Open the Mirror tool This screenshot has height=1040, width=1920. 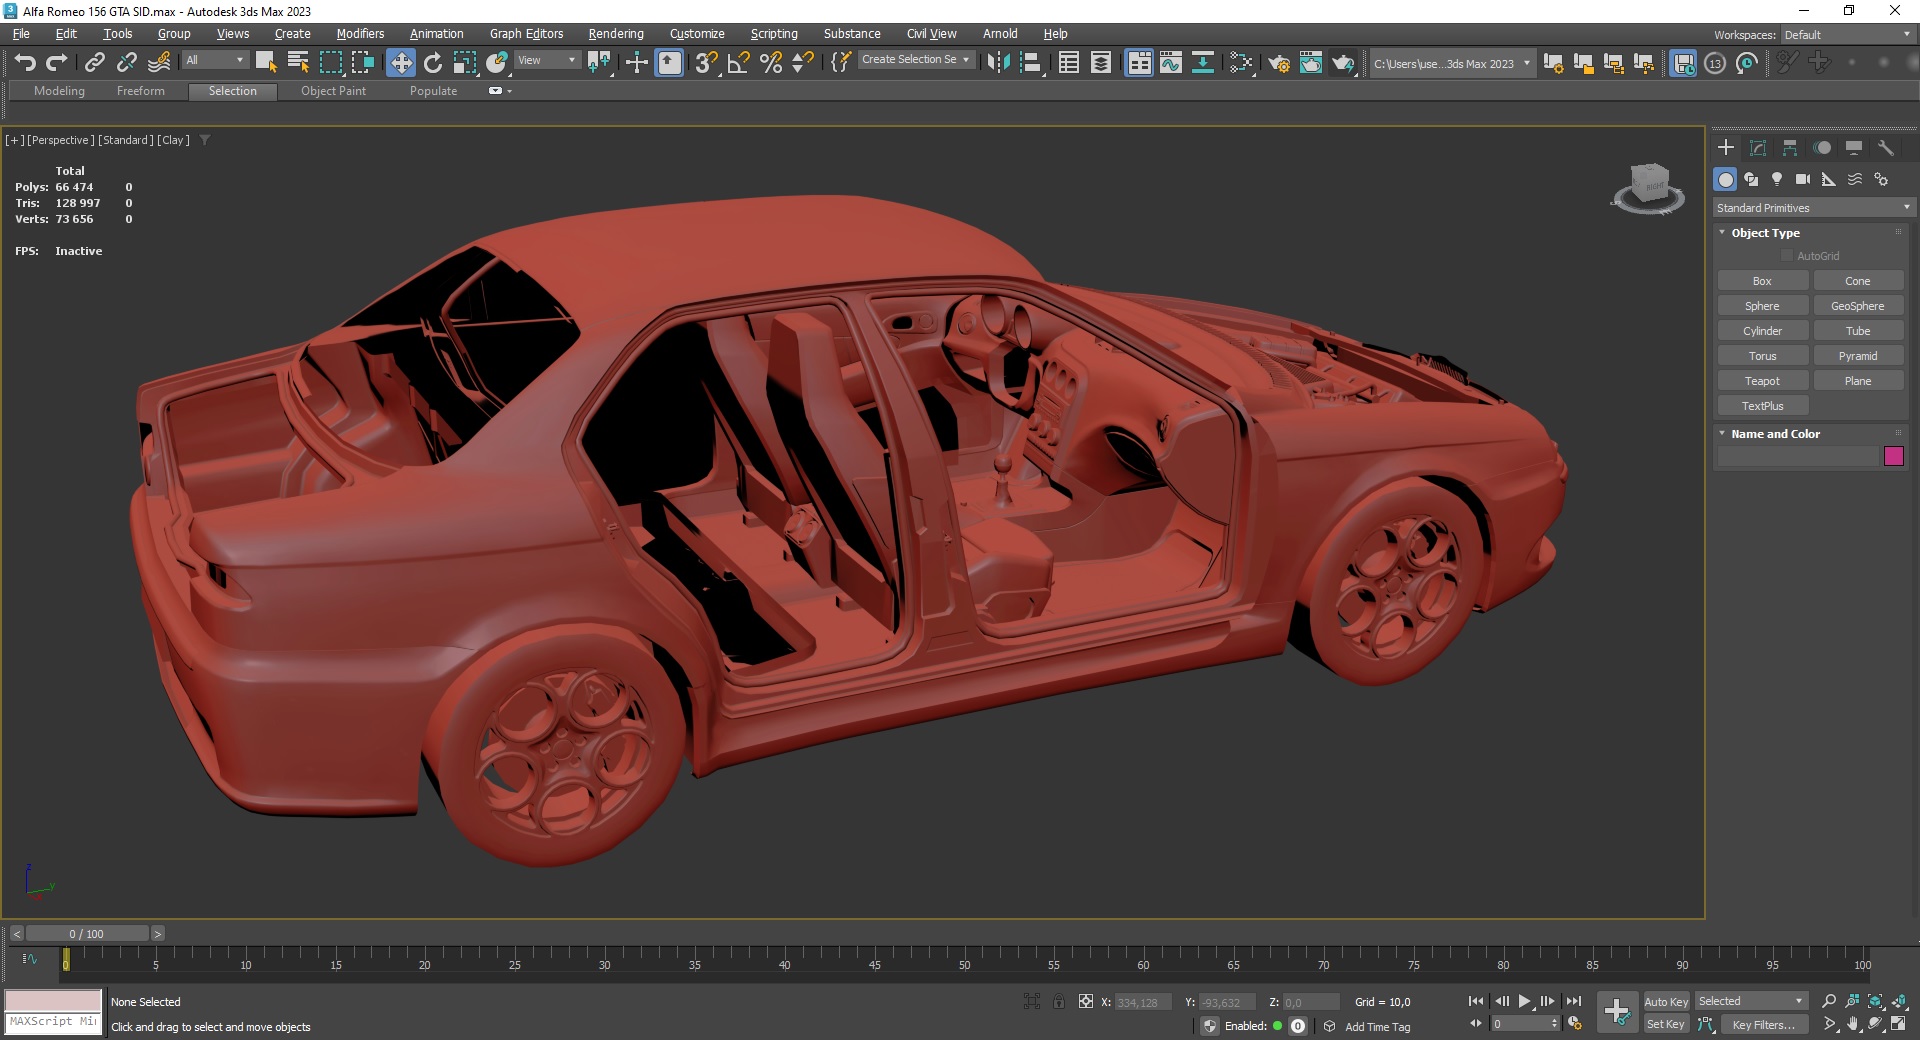click(997, 63)
